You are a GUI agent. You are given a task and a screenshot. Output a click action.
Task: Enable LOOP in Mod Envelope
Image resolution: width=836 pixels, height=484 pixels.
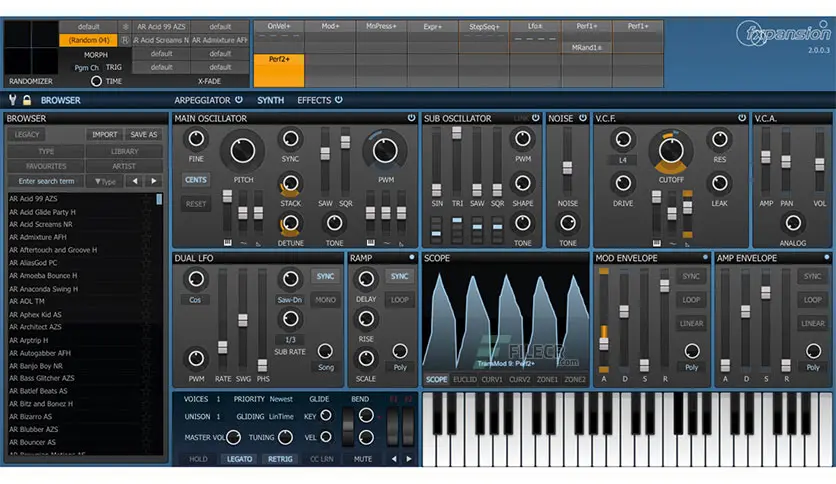click(x=691, y=300)
